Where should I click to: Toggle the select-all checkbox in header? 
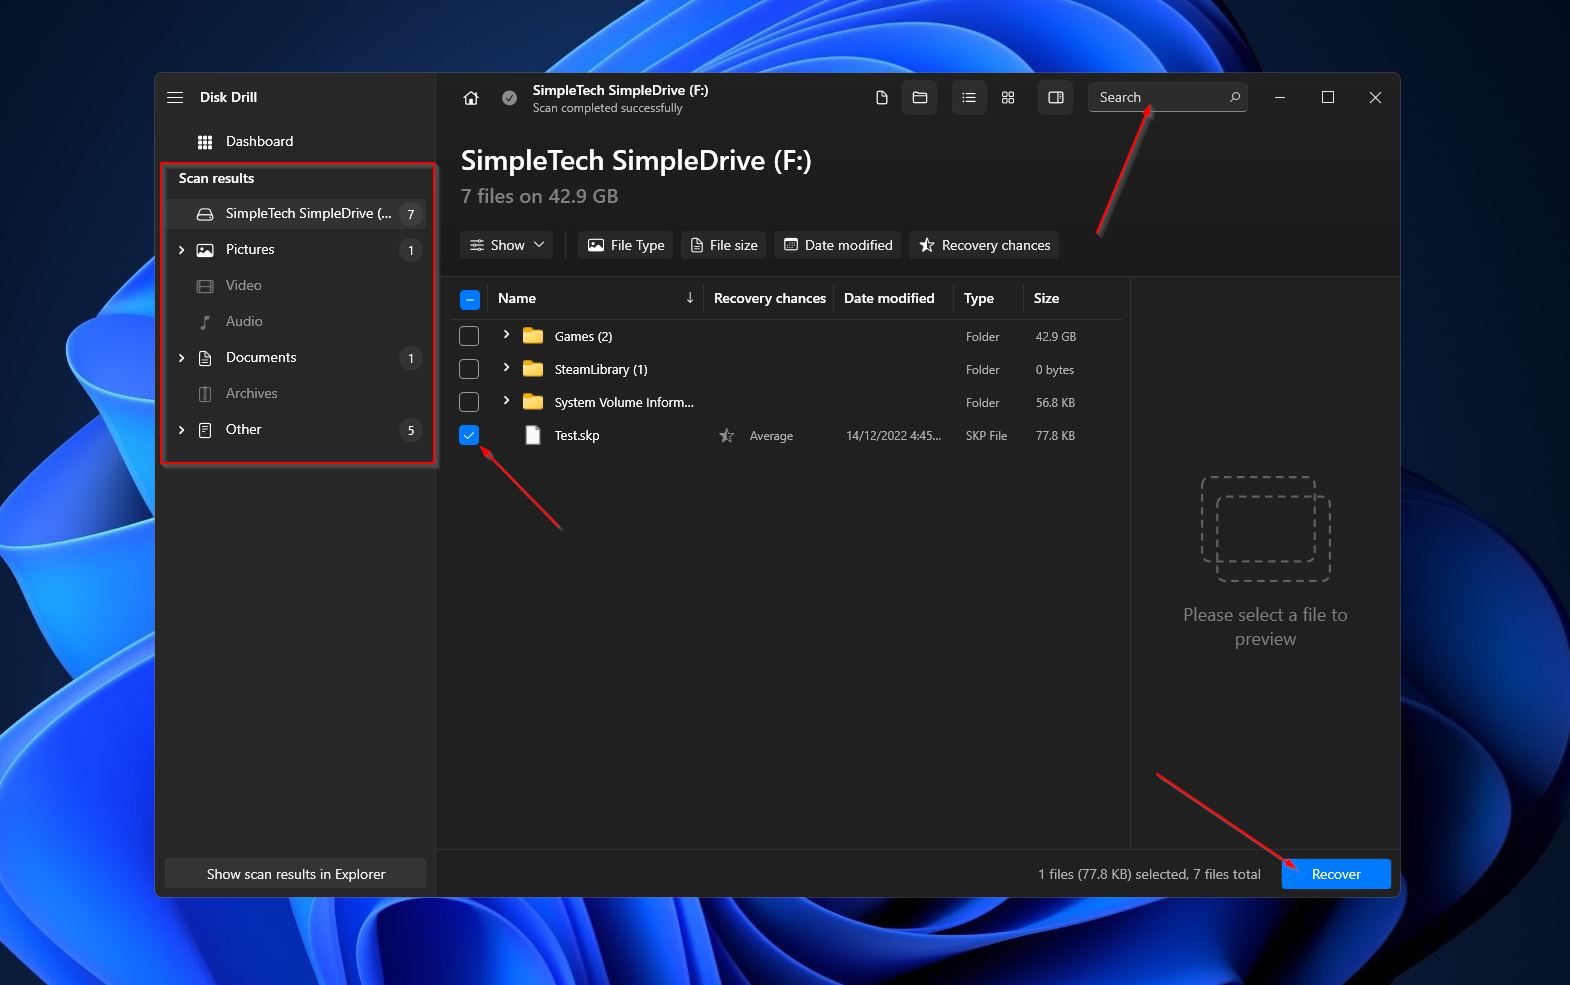470,299
